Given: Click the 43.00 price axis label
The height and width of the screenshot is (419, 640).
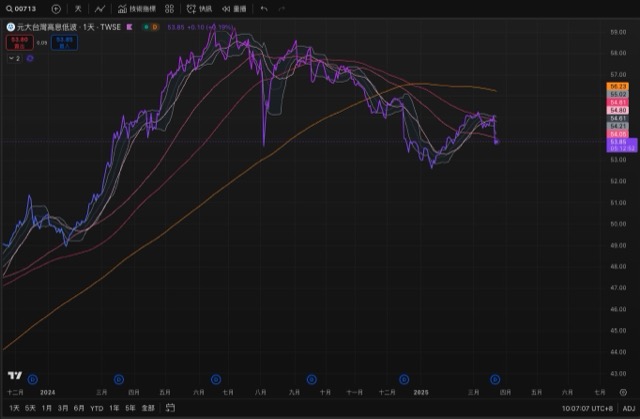Looking at the screenshot, I should (618, 373).
